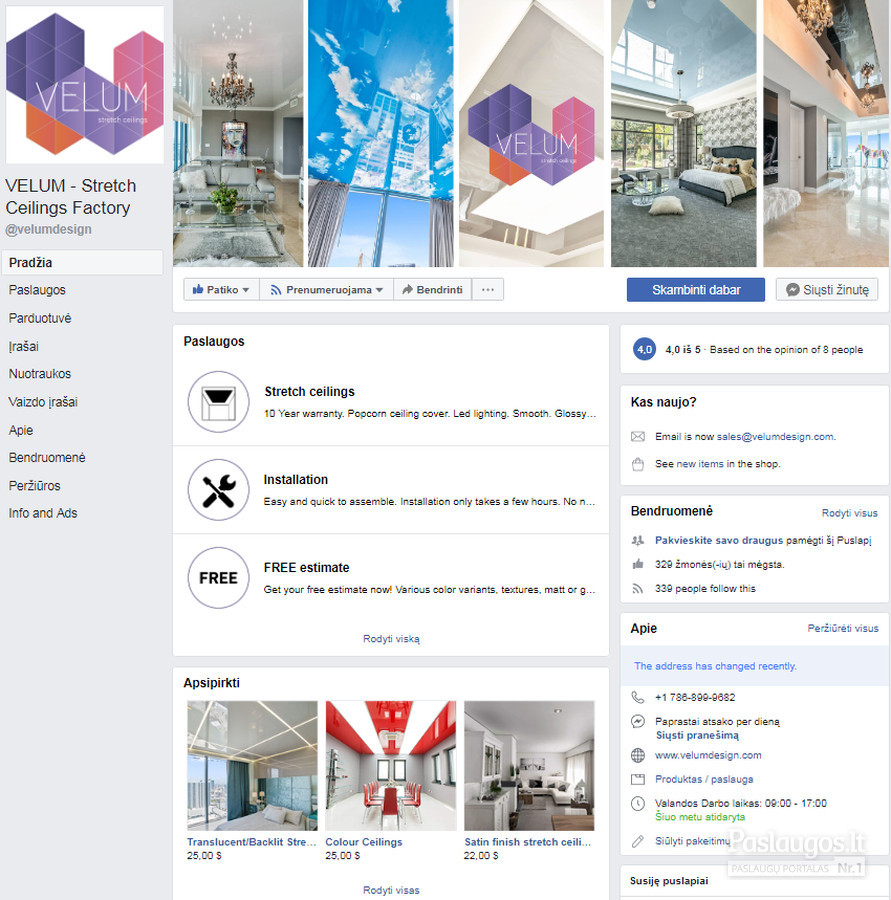Click the pencil icon for Siūlyti pakeitimų

point(638,841)
